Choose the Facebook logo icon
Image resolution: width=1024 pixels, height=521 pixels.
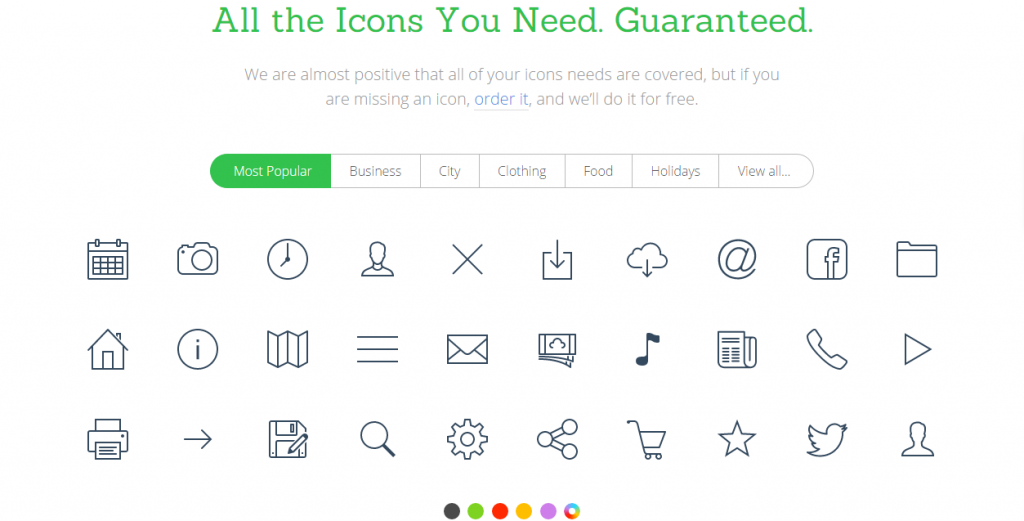tap(827, 259)
